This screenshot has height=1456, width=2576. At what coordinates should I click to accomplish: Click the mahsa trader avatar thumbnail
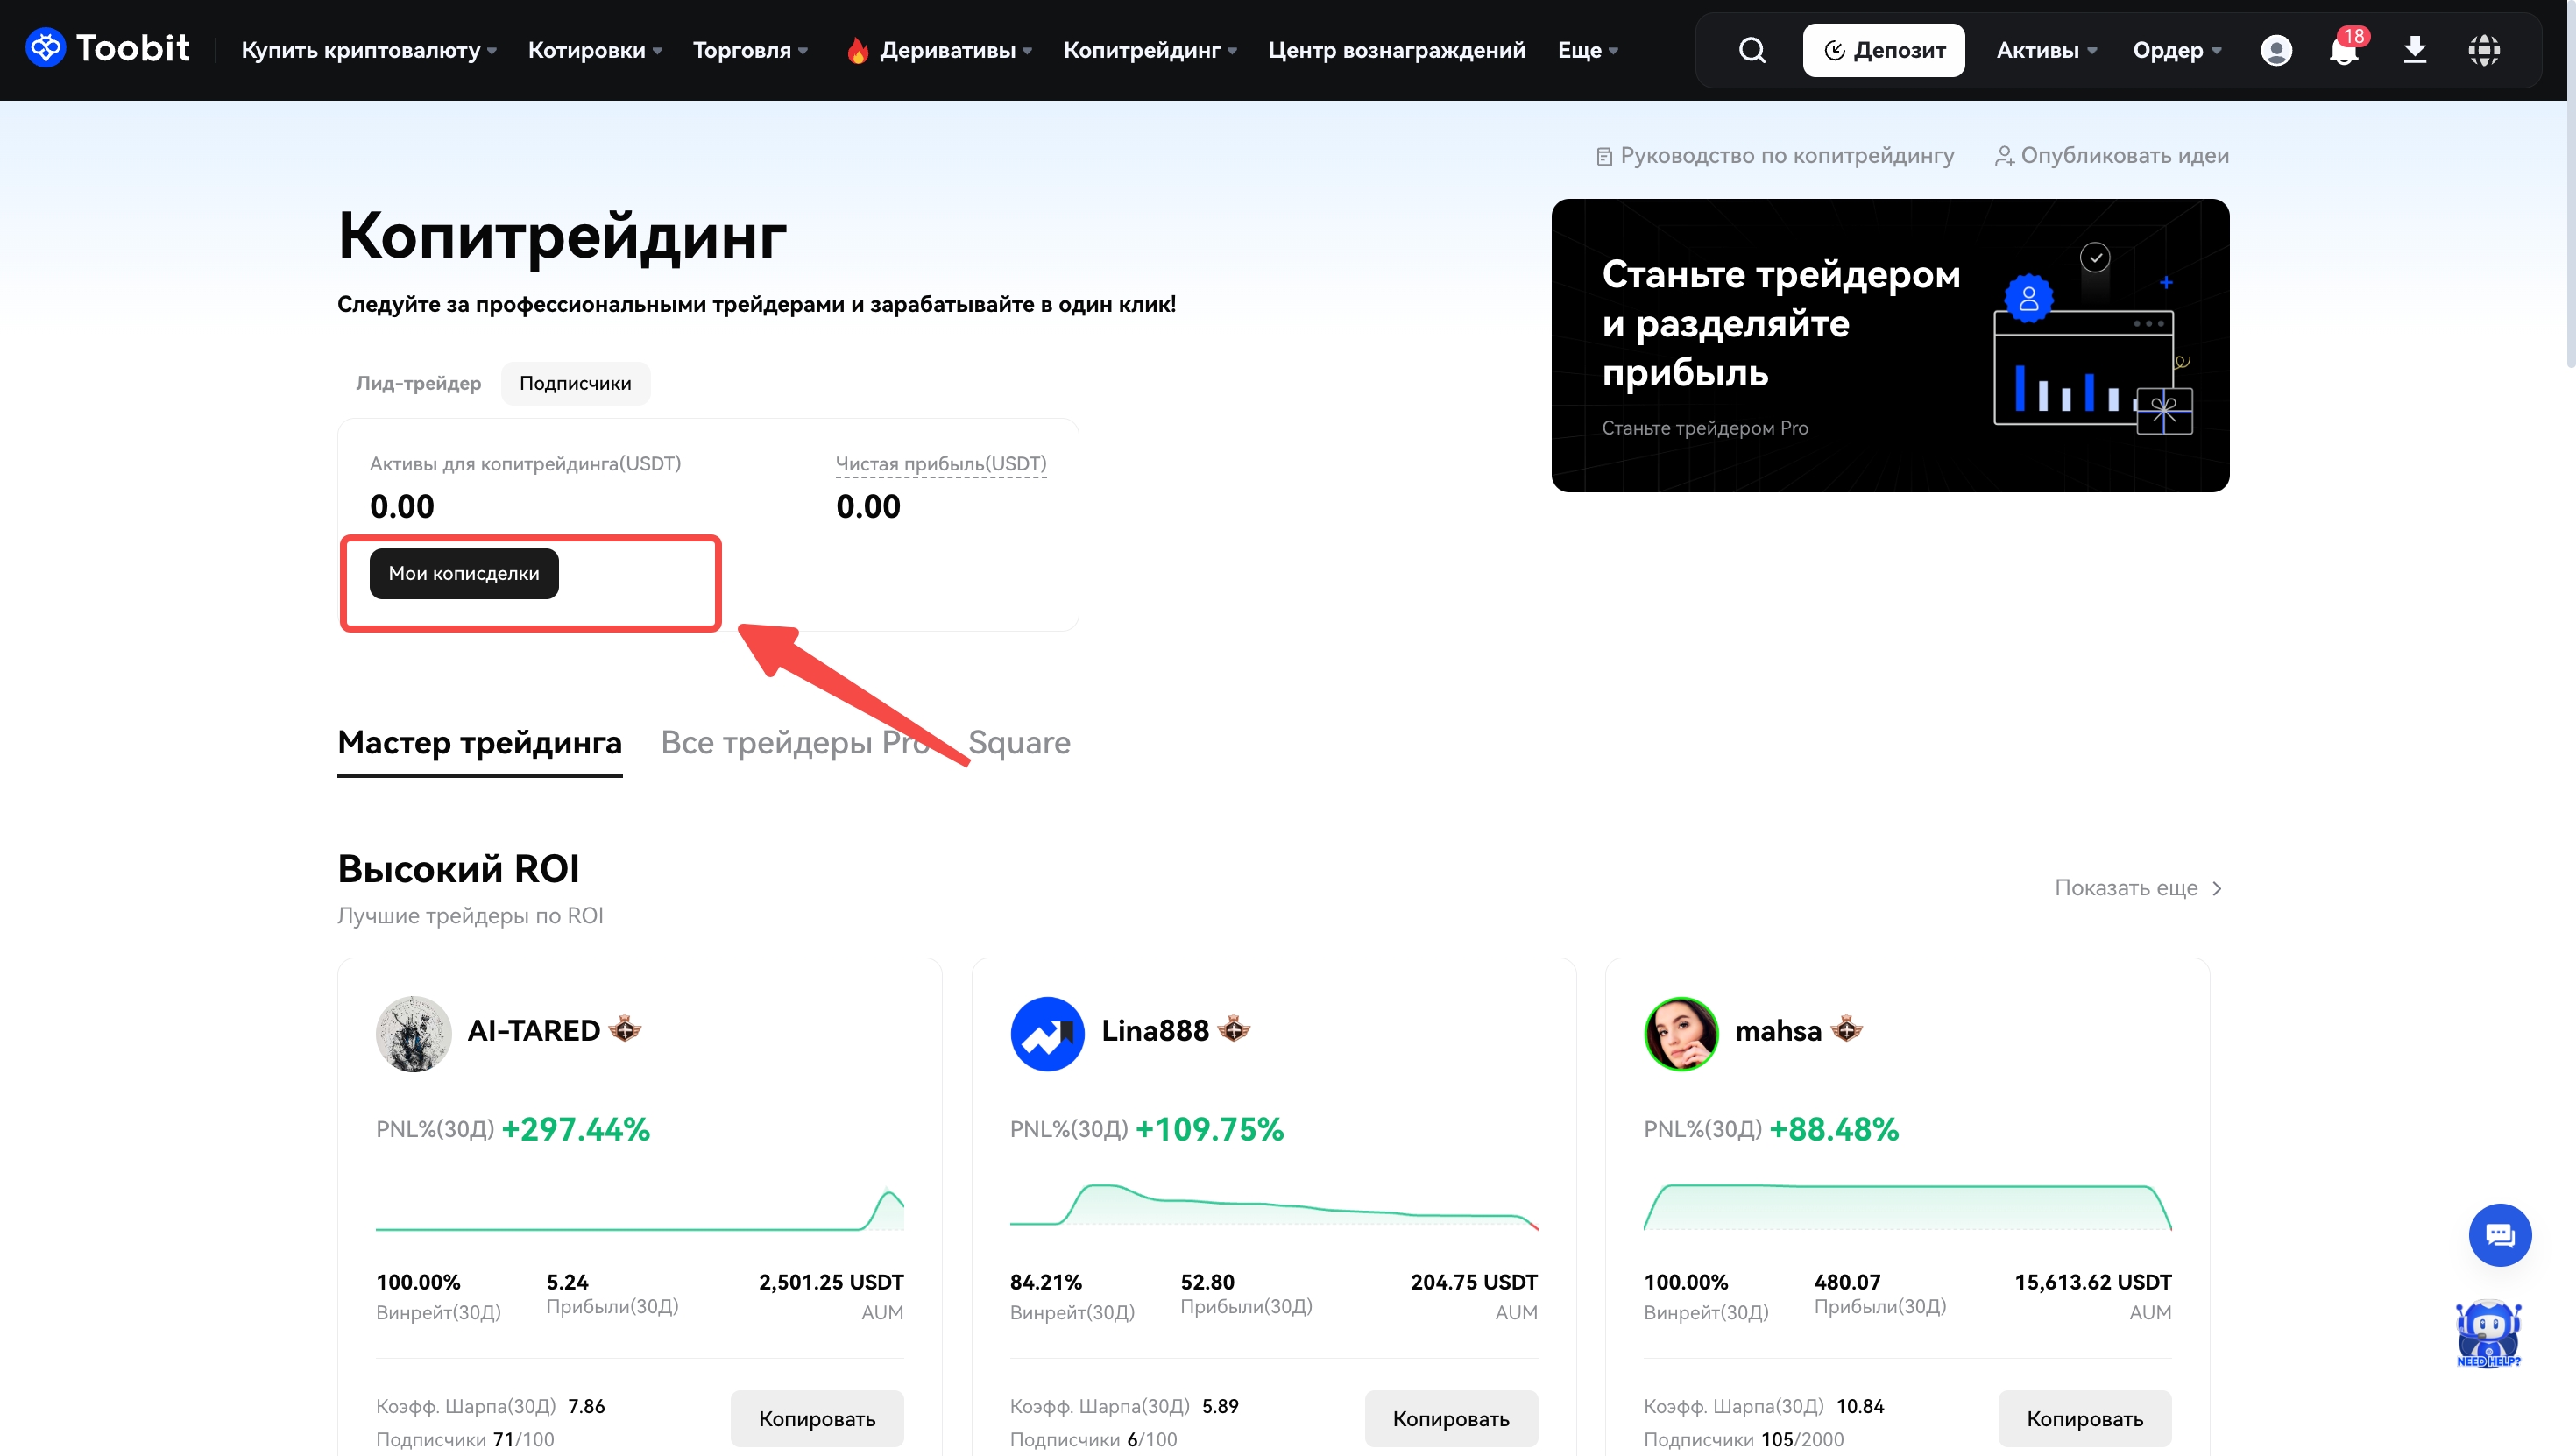click(x=1681, y=1033)
